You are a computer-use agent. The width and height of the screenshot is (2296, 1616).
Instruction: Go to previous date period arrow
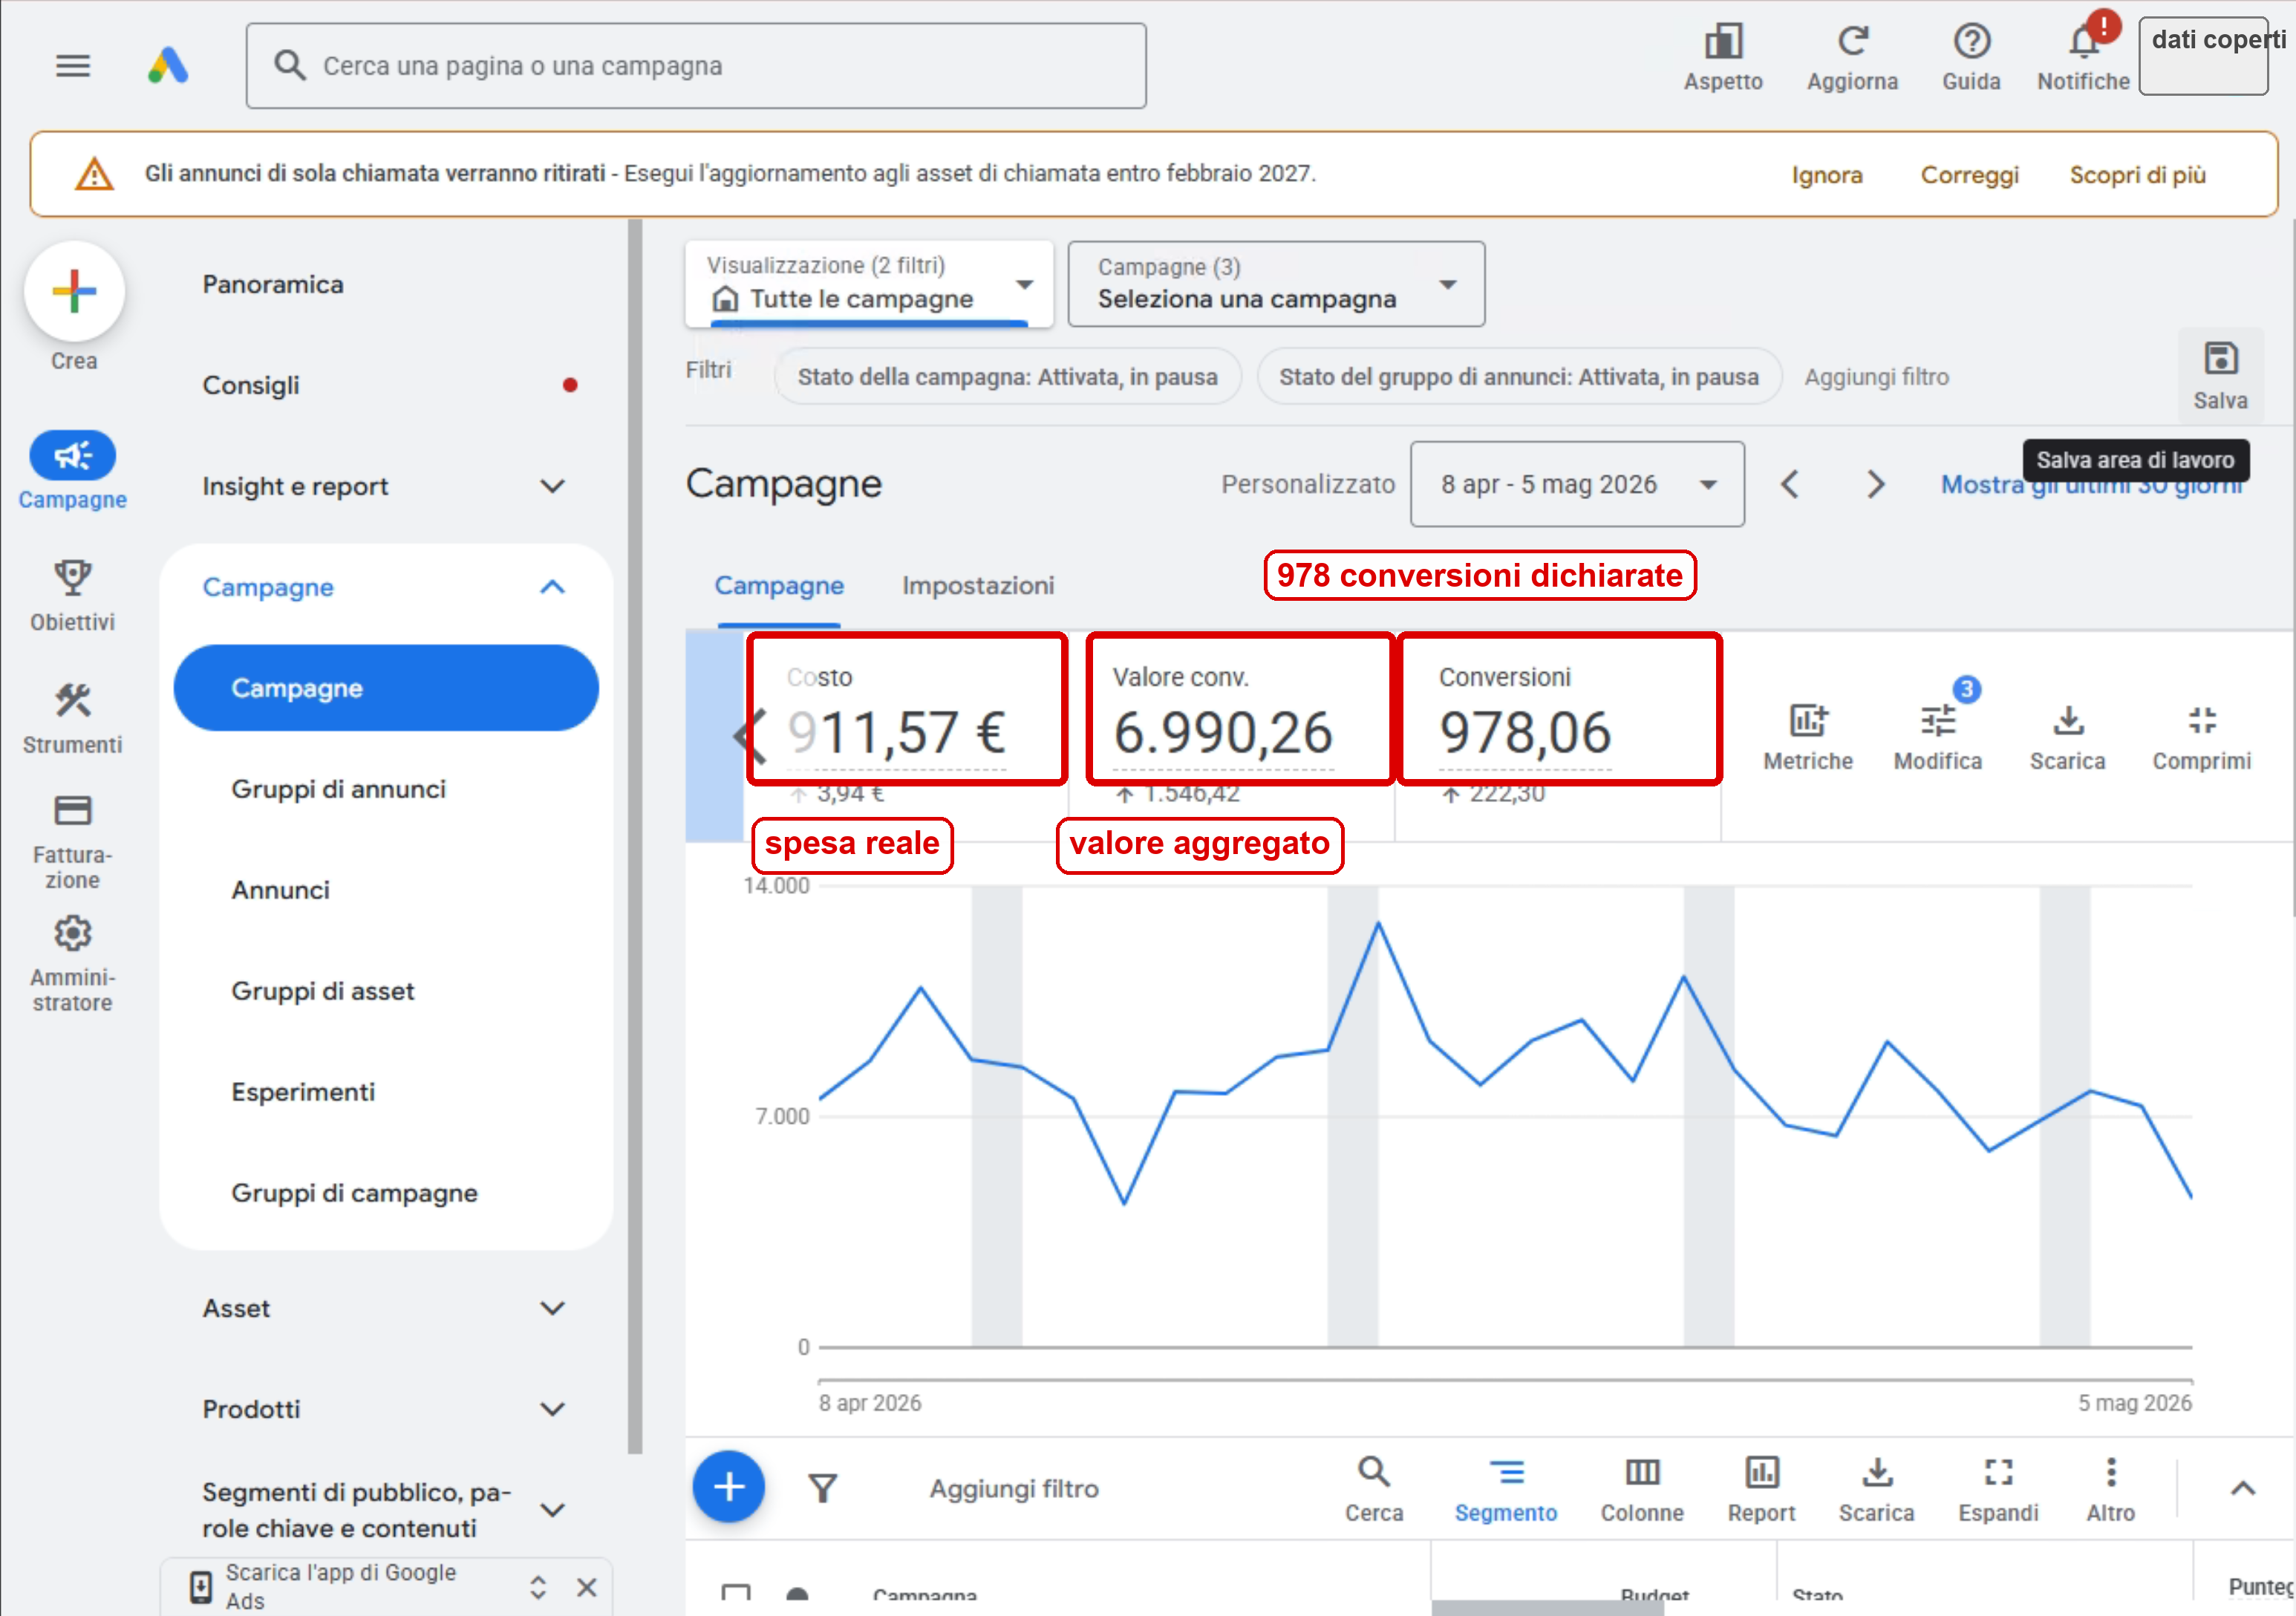pyautogui.click(x=1790, y=485)
